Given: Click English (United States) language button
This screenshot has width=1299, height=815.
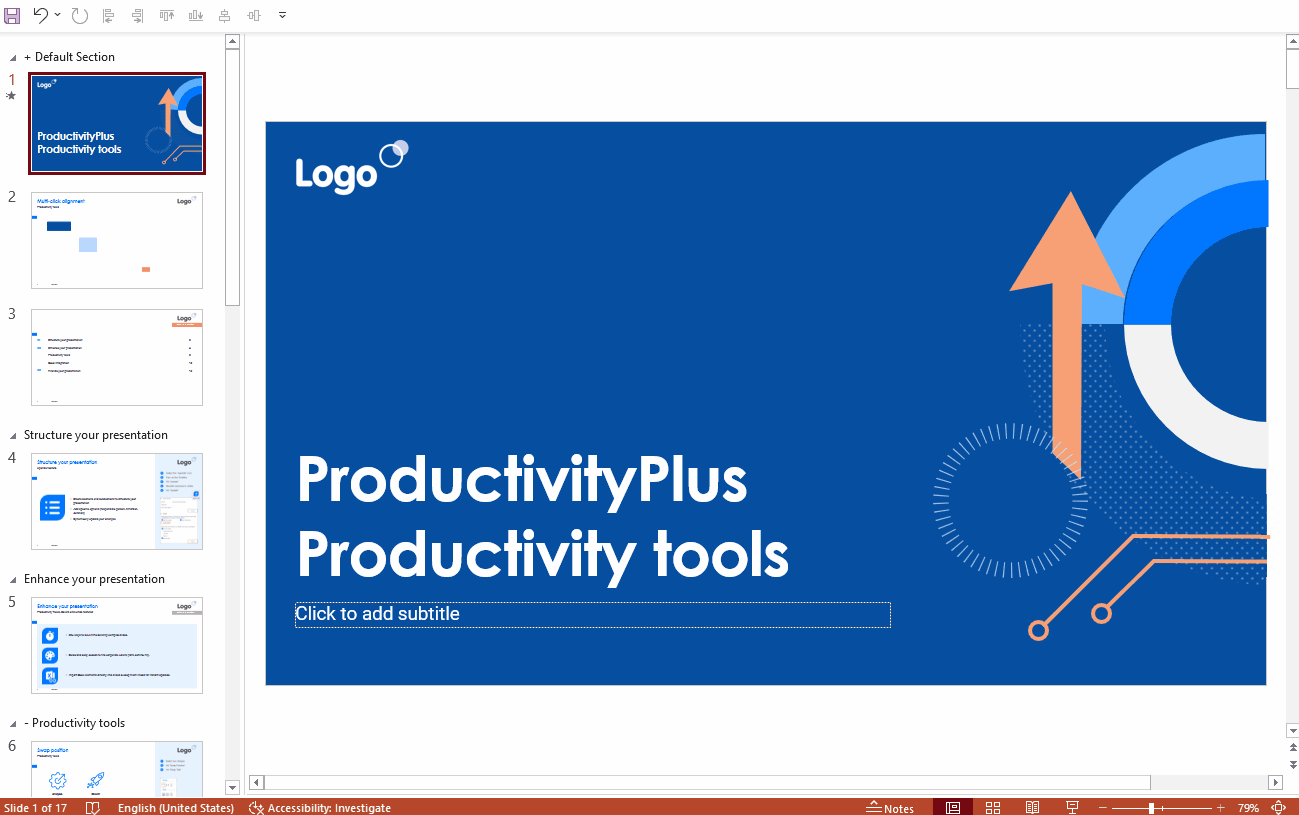Looking at the screenshot, I should [175, 807].
